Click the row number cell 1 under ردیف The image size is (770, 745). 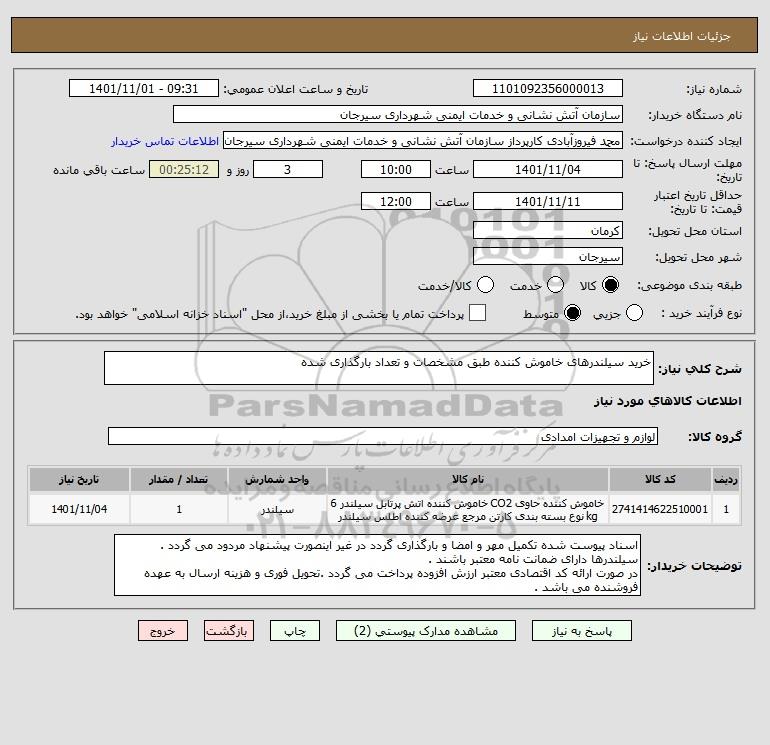(726, 509)
